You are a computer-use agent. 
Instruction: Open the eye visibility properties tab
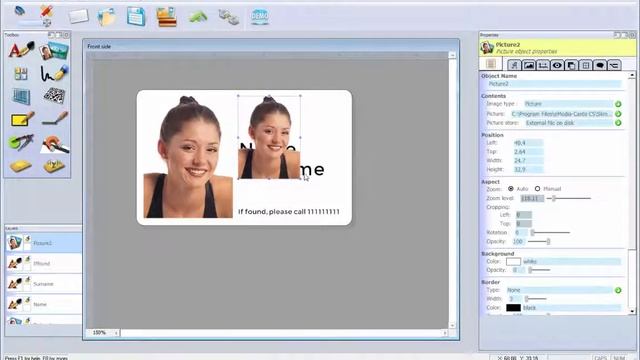(557, 65)
